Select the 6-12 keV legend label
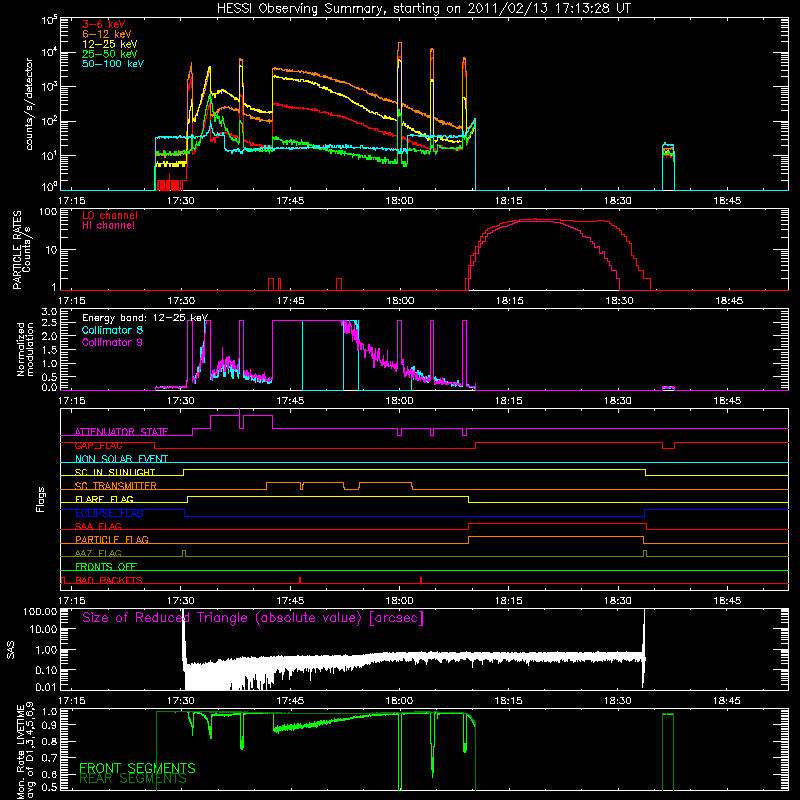Image resolution: width=800 pixels, height=800 pixels. pos(107,34)
